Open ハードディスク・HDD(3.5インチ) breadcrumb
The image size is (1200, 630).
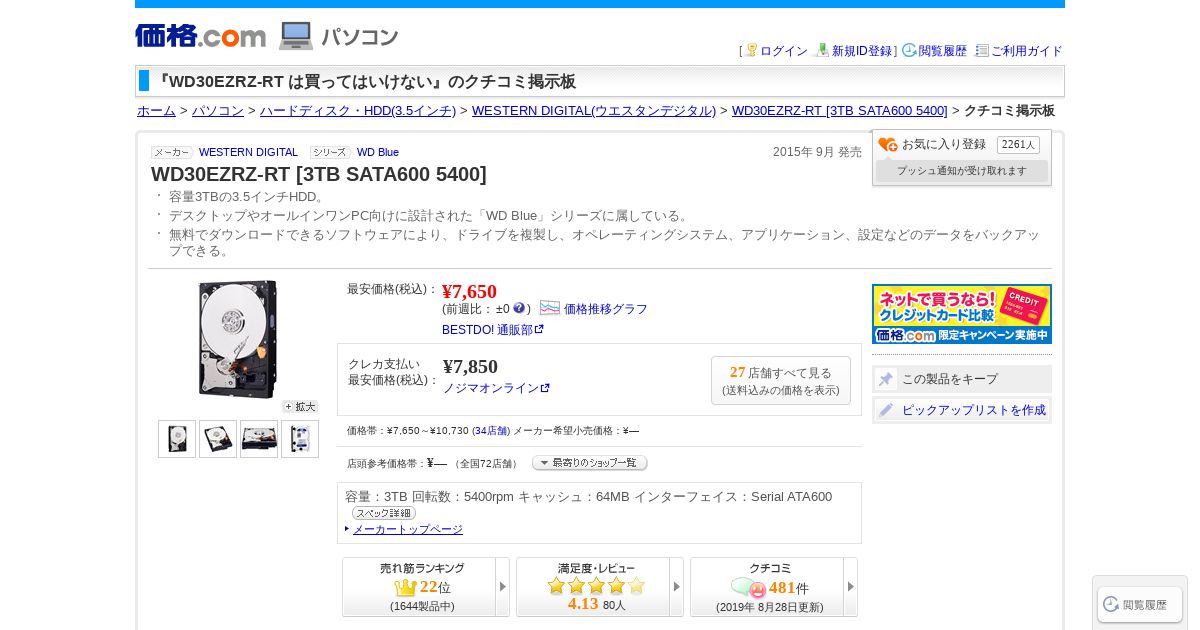[358, 111]
